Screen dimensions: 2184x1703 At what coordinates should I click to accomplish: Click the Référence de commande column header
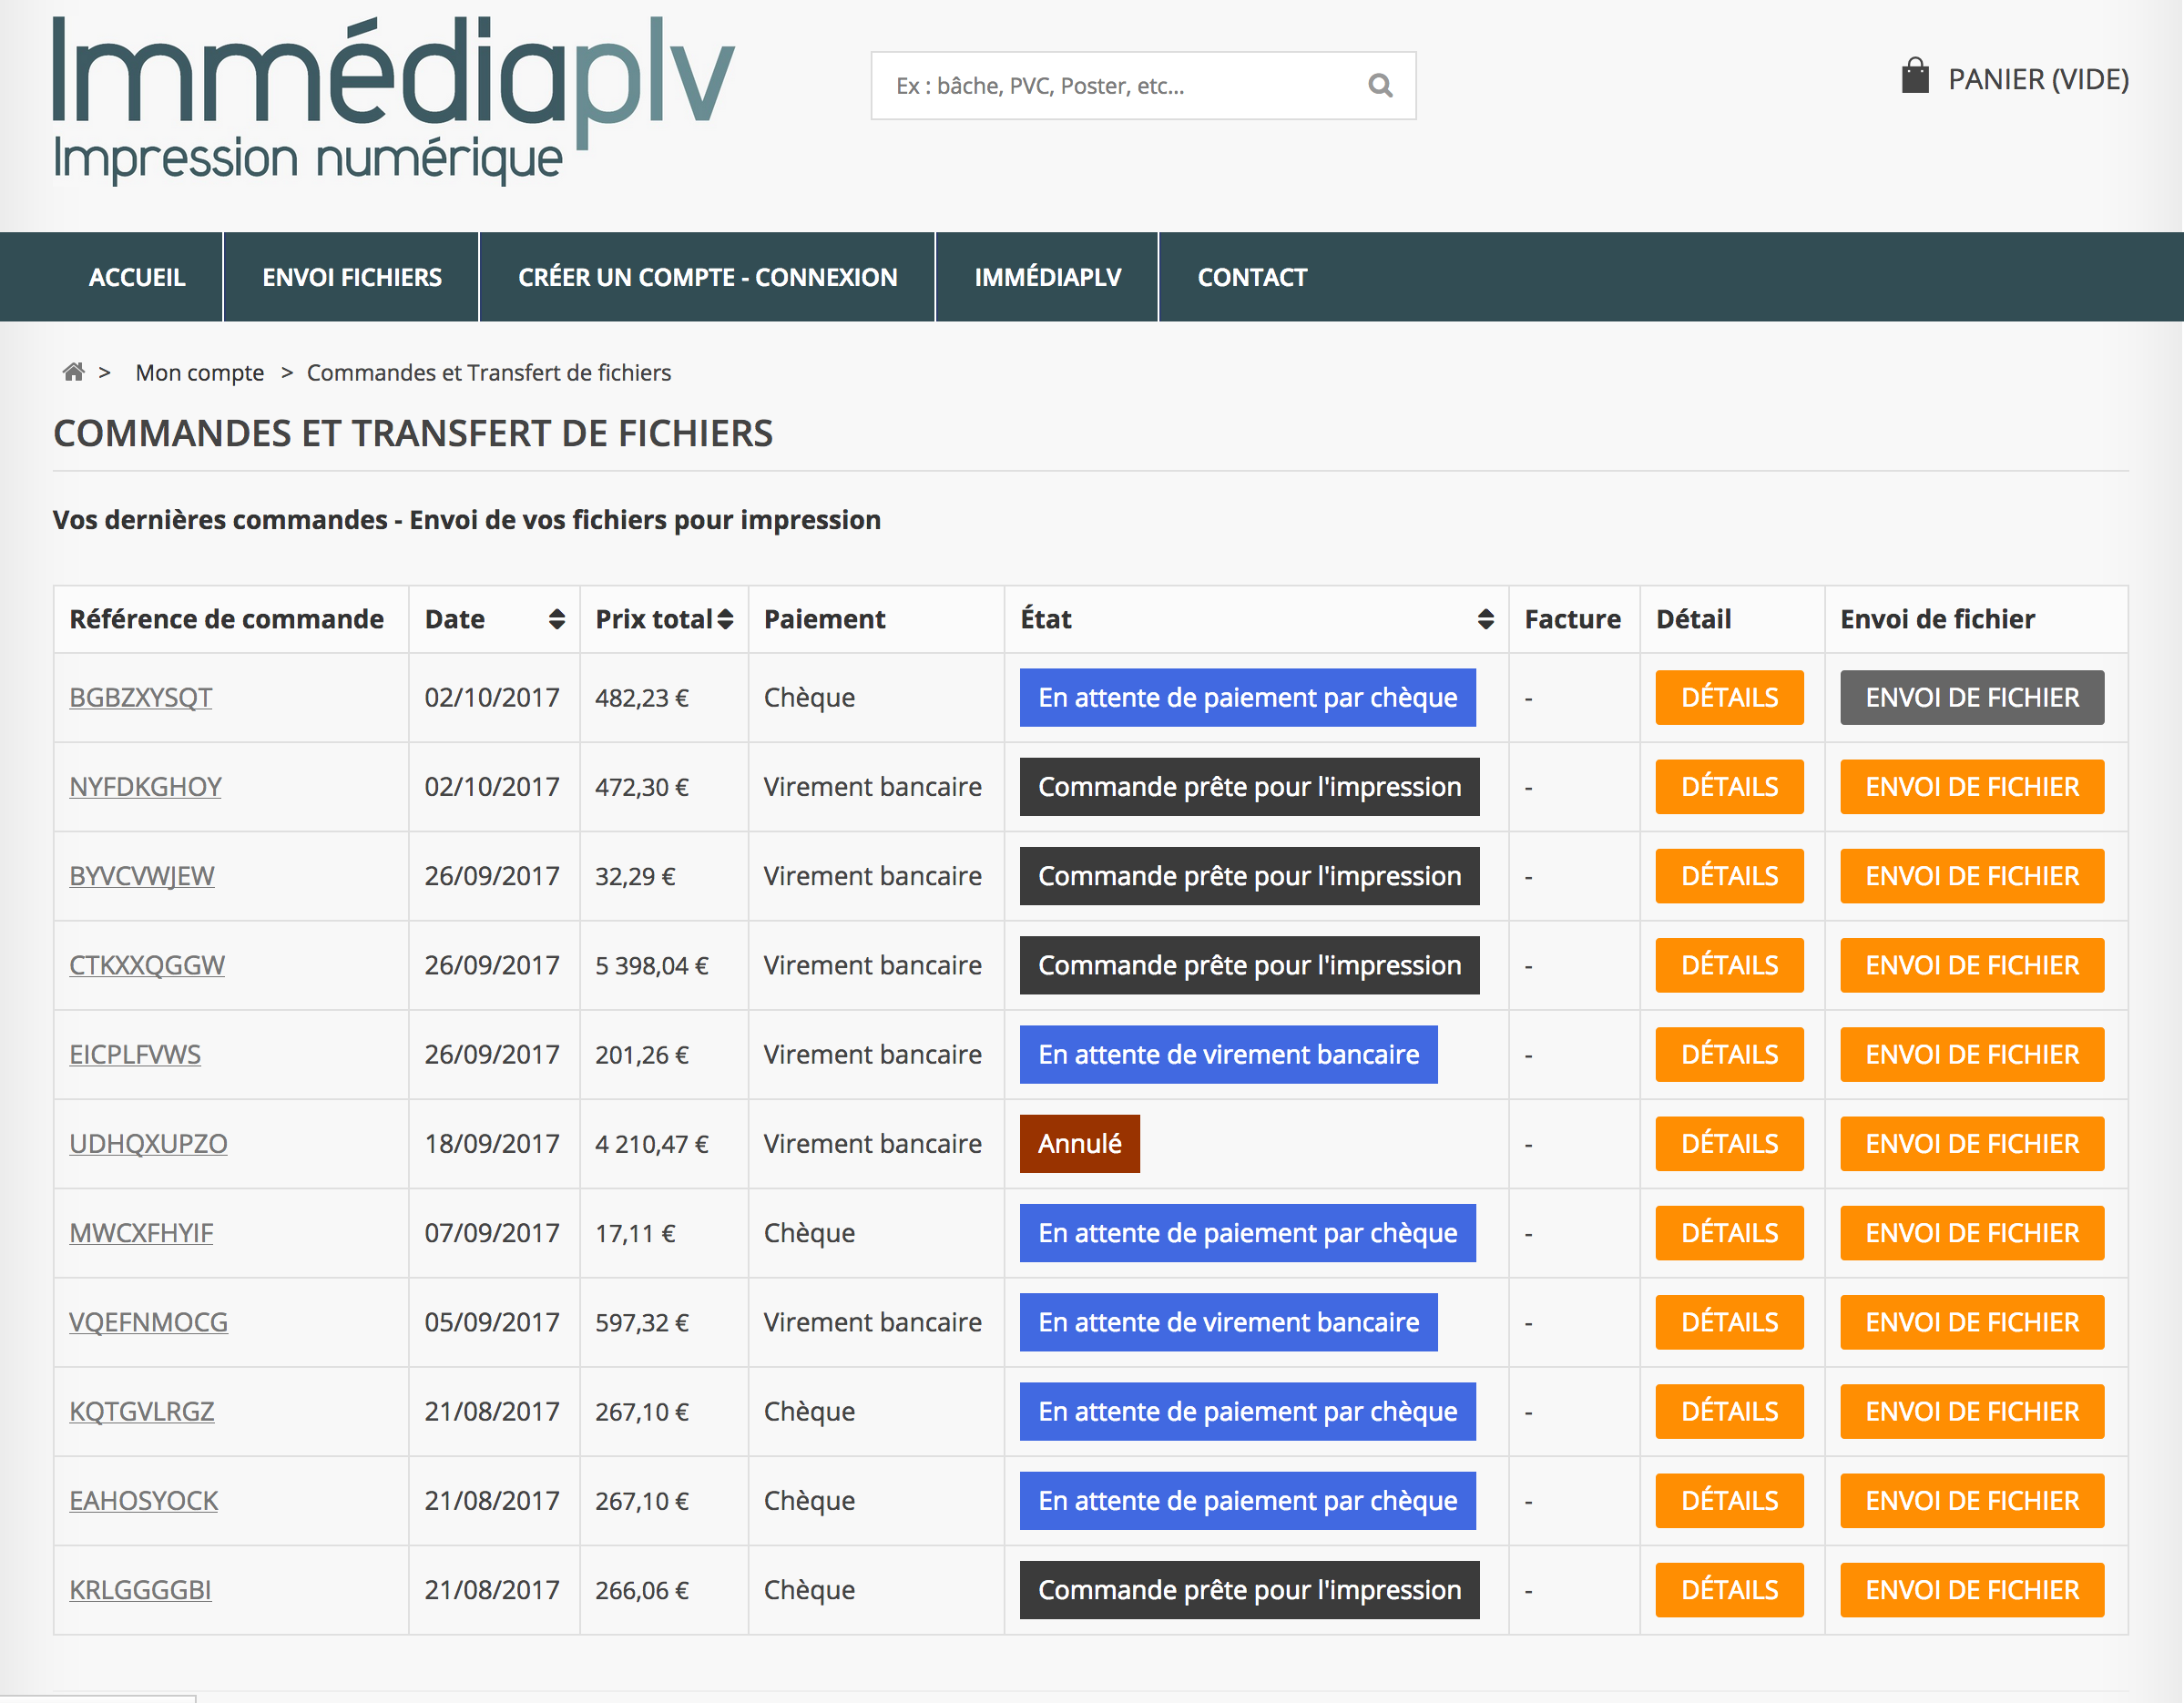(x=227, y=619)
